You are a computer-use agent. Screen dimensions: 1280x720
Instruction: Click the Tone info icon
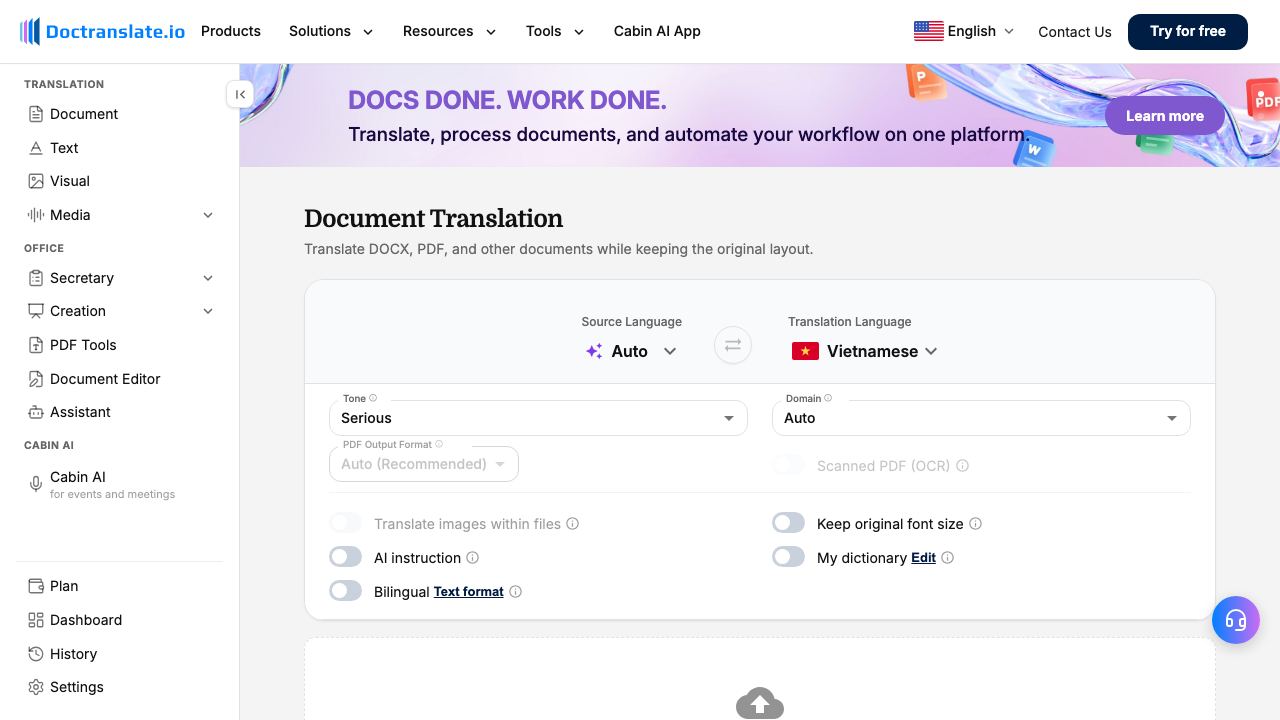373,398
